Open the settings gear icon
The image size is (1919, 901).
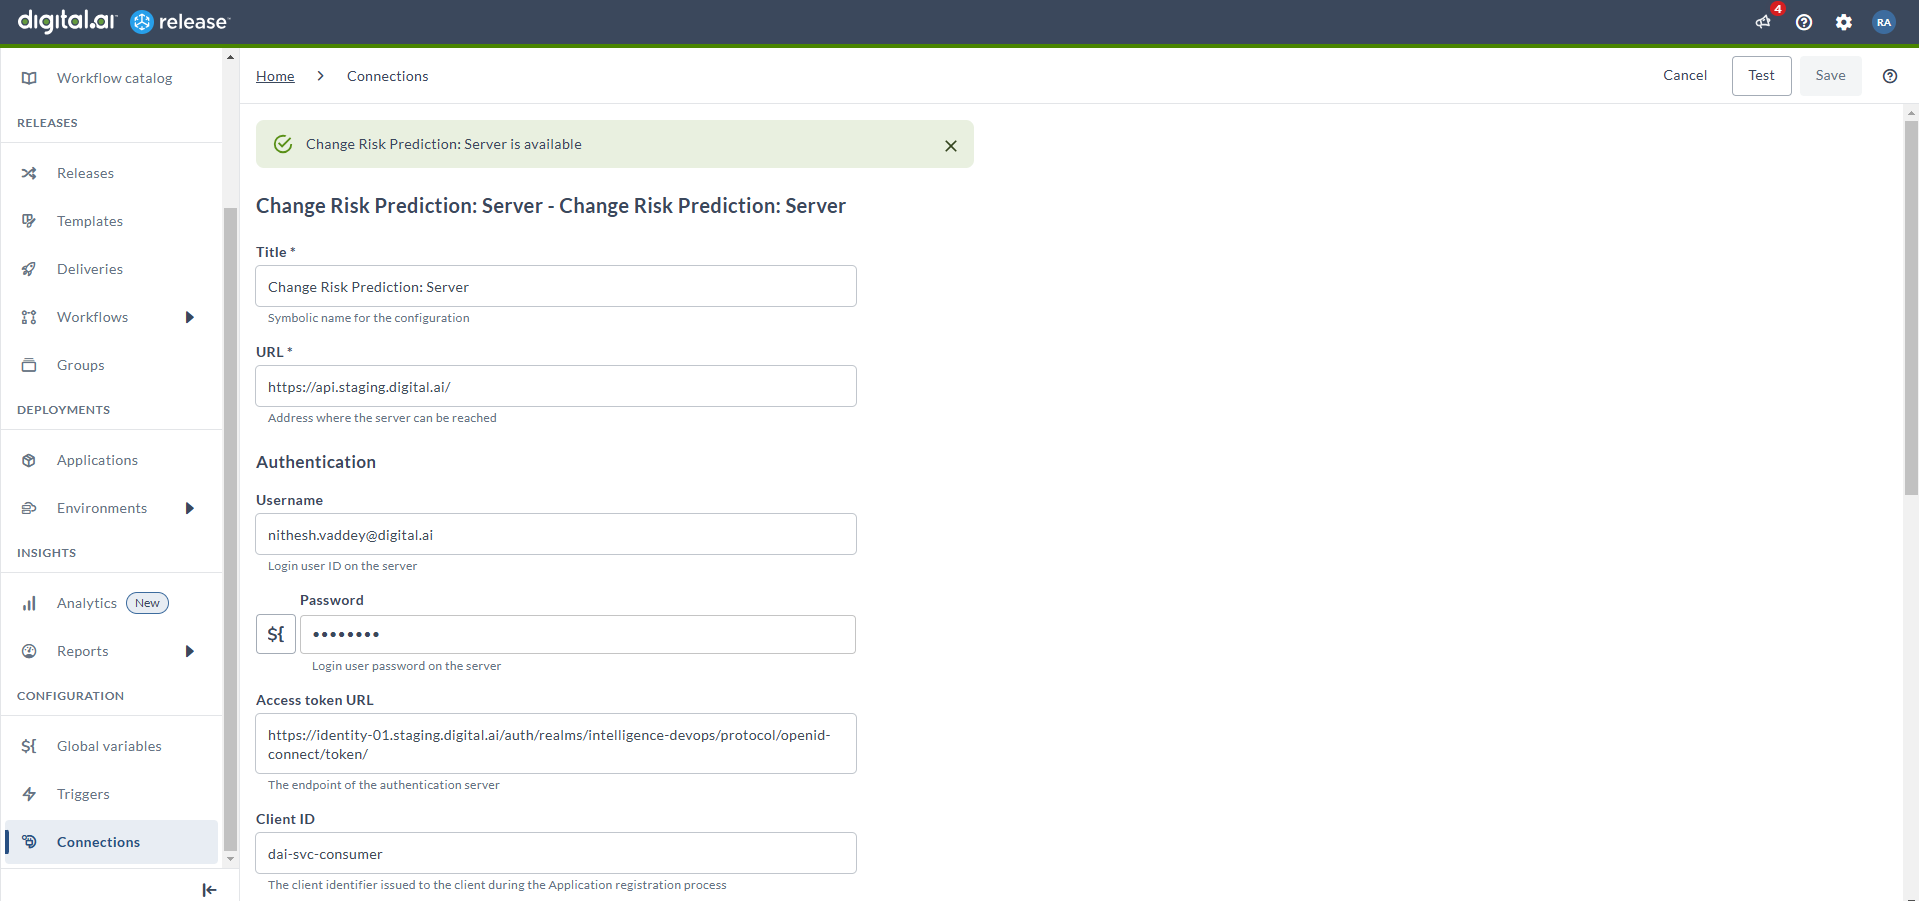click(x=1844, y=22)
